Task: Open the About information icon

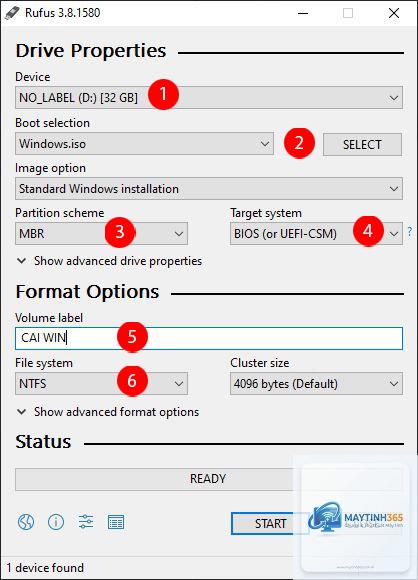Action: pos(56,522)
